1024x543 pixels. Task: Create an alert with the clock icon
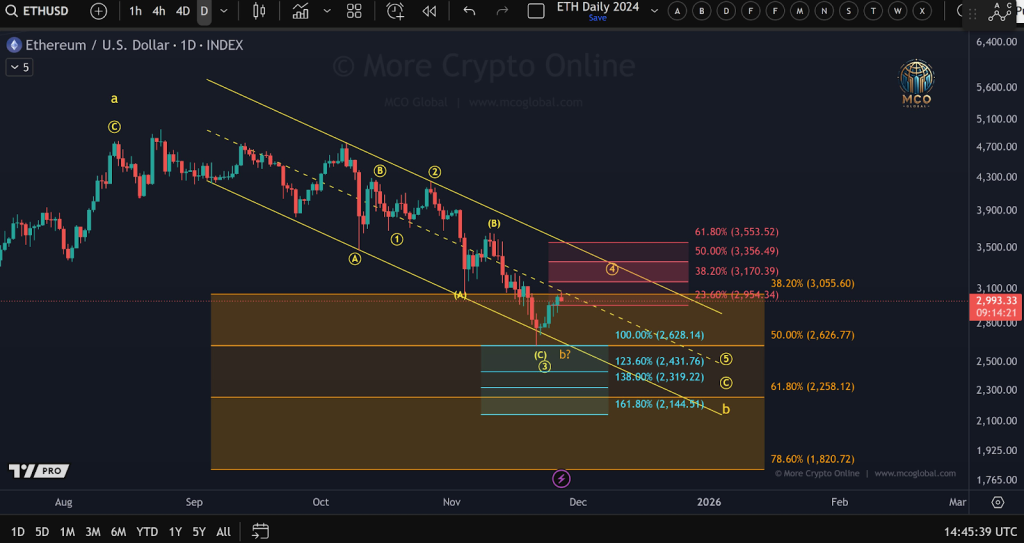coord(395,10)
